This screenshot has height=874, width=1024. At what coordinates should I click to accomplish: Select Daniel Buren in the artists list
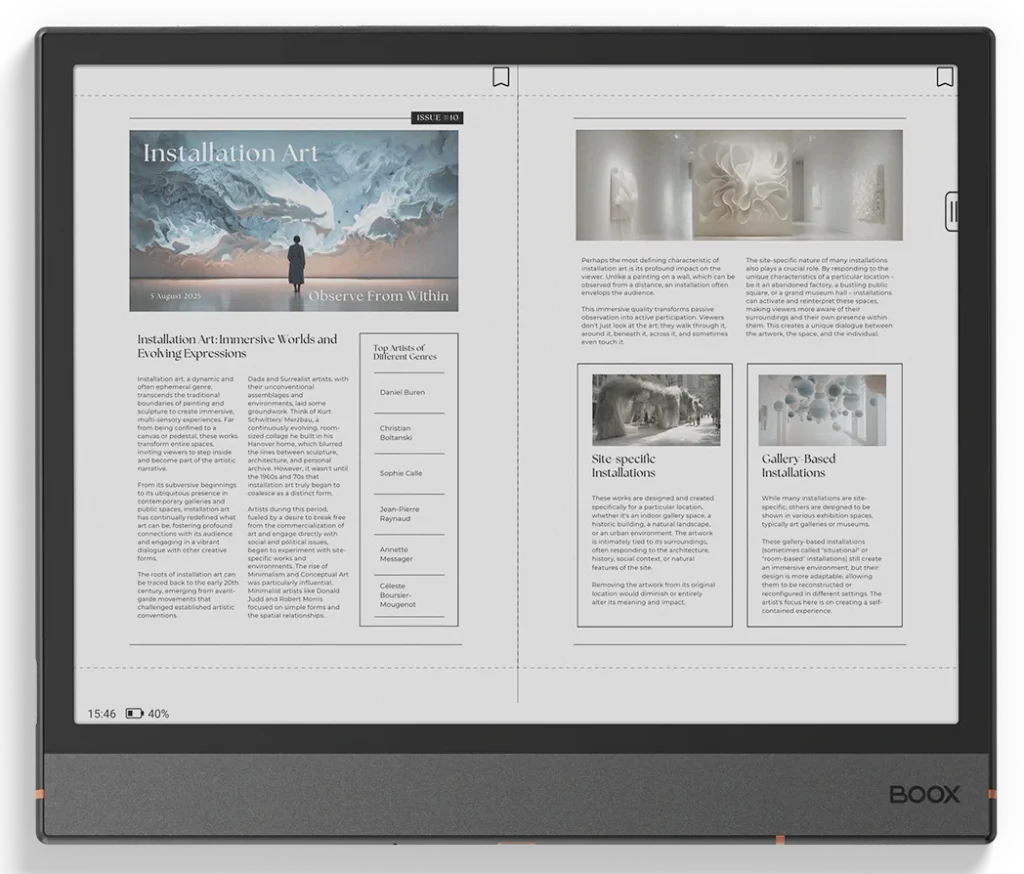[x=402, y=392]
